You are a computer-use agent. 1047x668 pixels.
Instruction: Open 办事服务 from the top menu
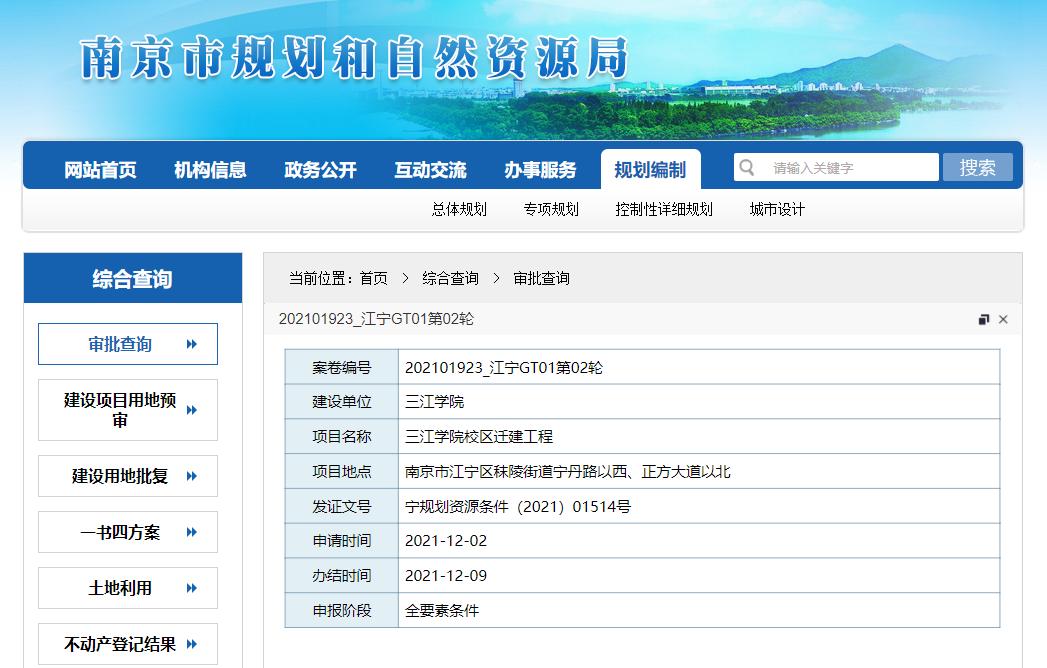(x=540, y=170)
